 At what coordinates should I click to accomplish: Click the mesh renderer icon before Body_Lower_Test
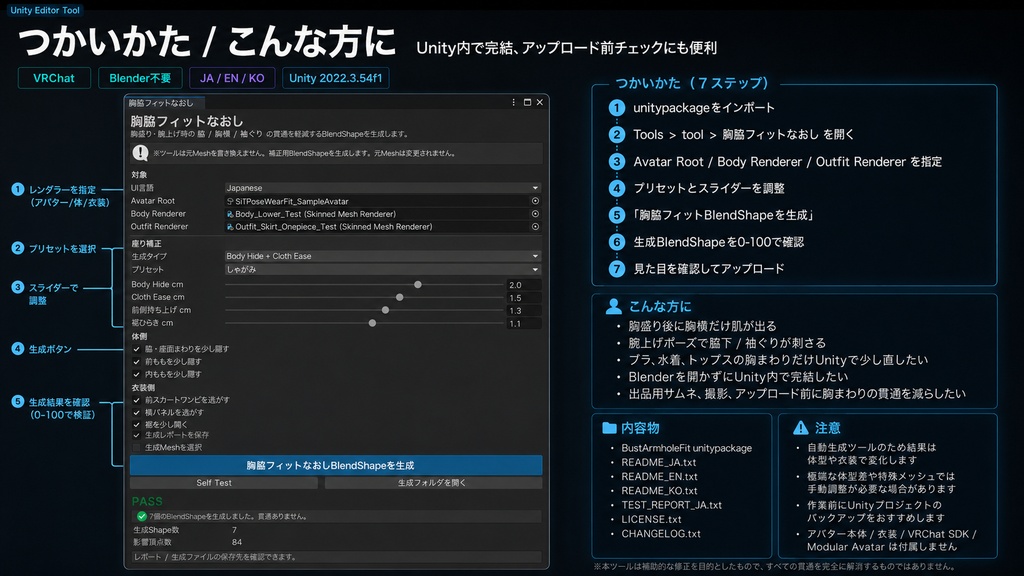230,214
